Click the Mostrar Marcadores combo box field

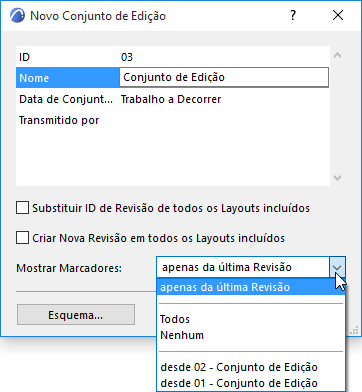[251, 267]
